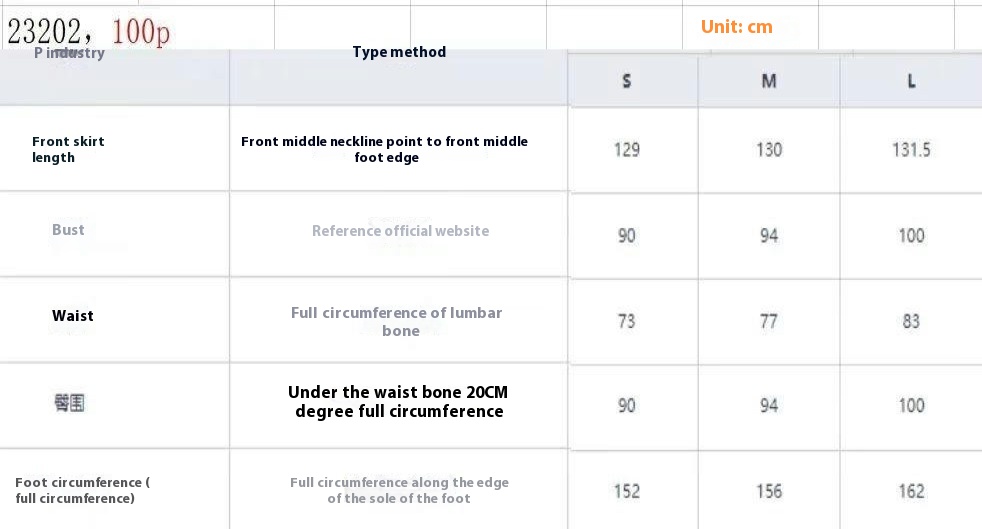The width and height of the screenshot is (982, 529).
Task: Select the 152 foot circumference value
Action: tap(626, 491)
